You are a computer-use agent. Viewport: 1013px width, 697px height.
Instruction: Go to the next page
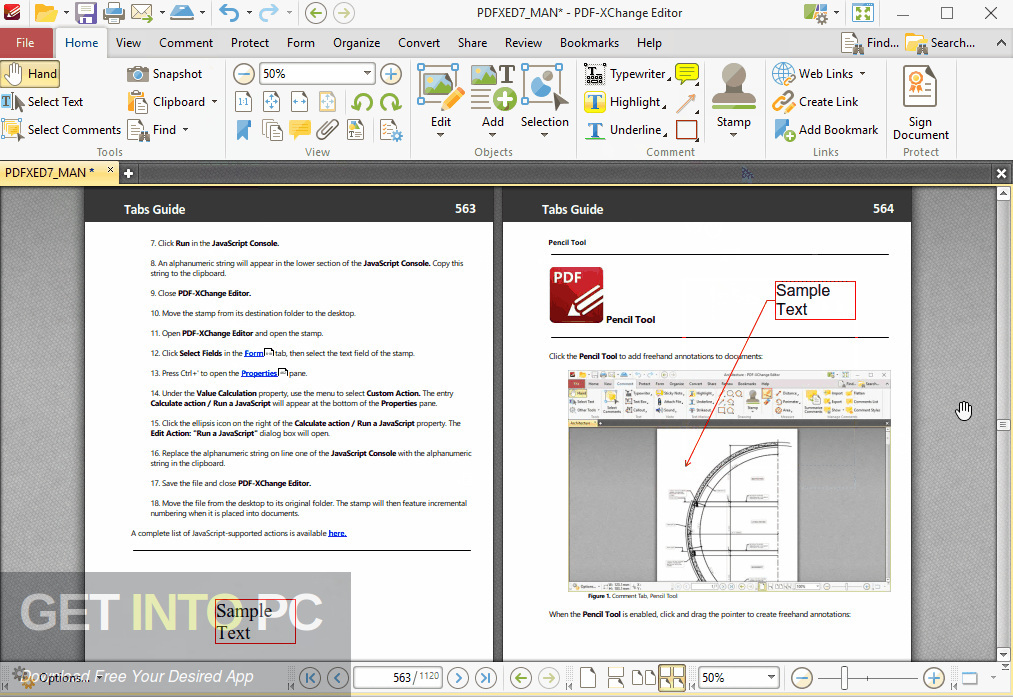point(458,678)
